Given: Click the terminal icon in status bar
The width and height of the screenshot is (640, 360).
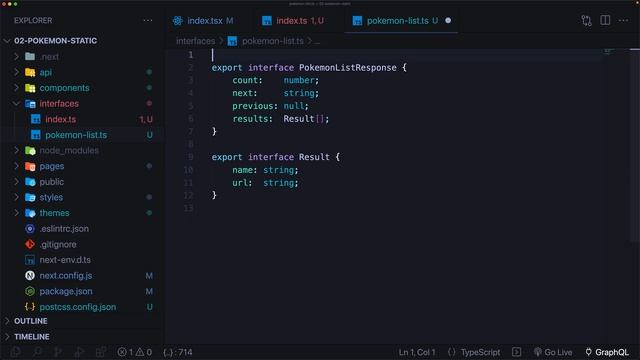Looking at the screenshot, I should click(x=516, y=352).
